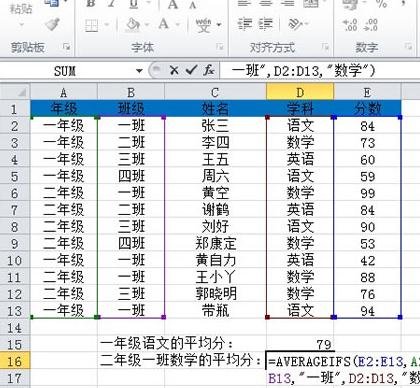
Task: Click the Shrink Font small A icon
Action: 193,5
